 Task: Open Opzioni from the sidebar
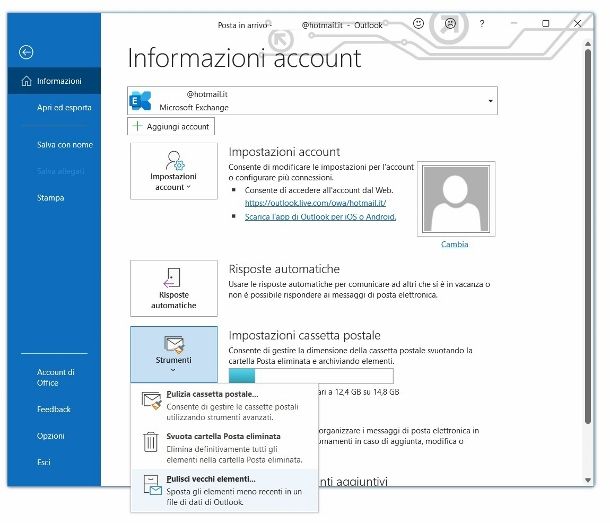(x=51, y=436)
